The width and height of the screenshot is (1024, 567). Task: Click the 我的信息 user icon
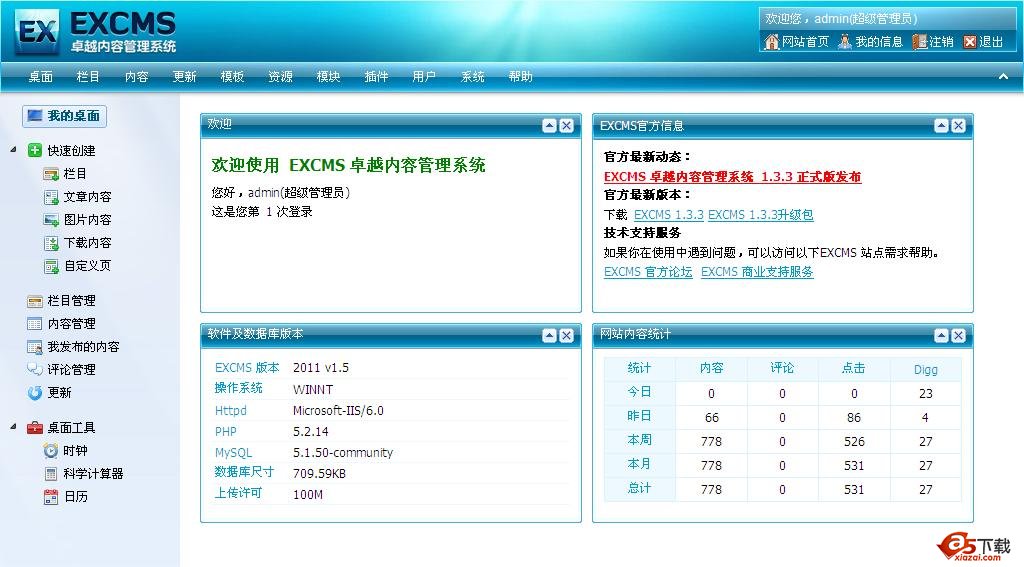pyautogui.click(x=845, y=42)
